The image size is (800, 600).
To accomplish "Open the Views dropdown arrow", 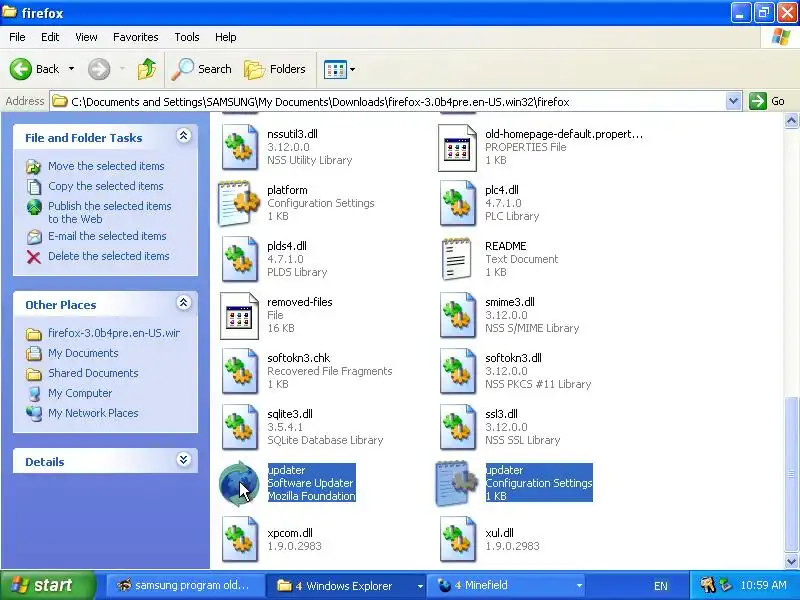I will click(353, 69).
